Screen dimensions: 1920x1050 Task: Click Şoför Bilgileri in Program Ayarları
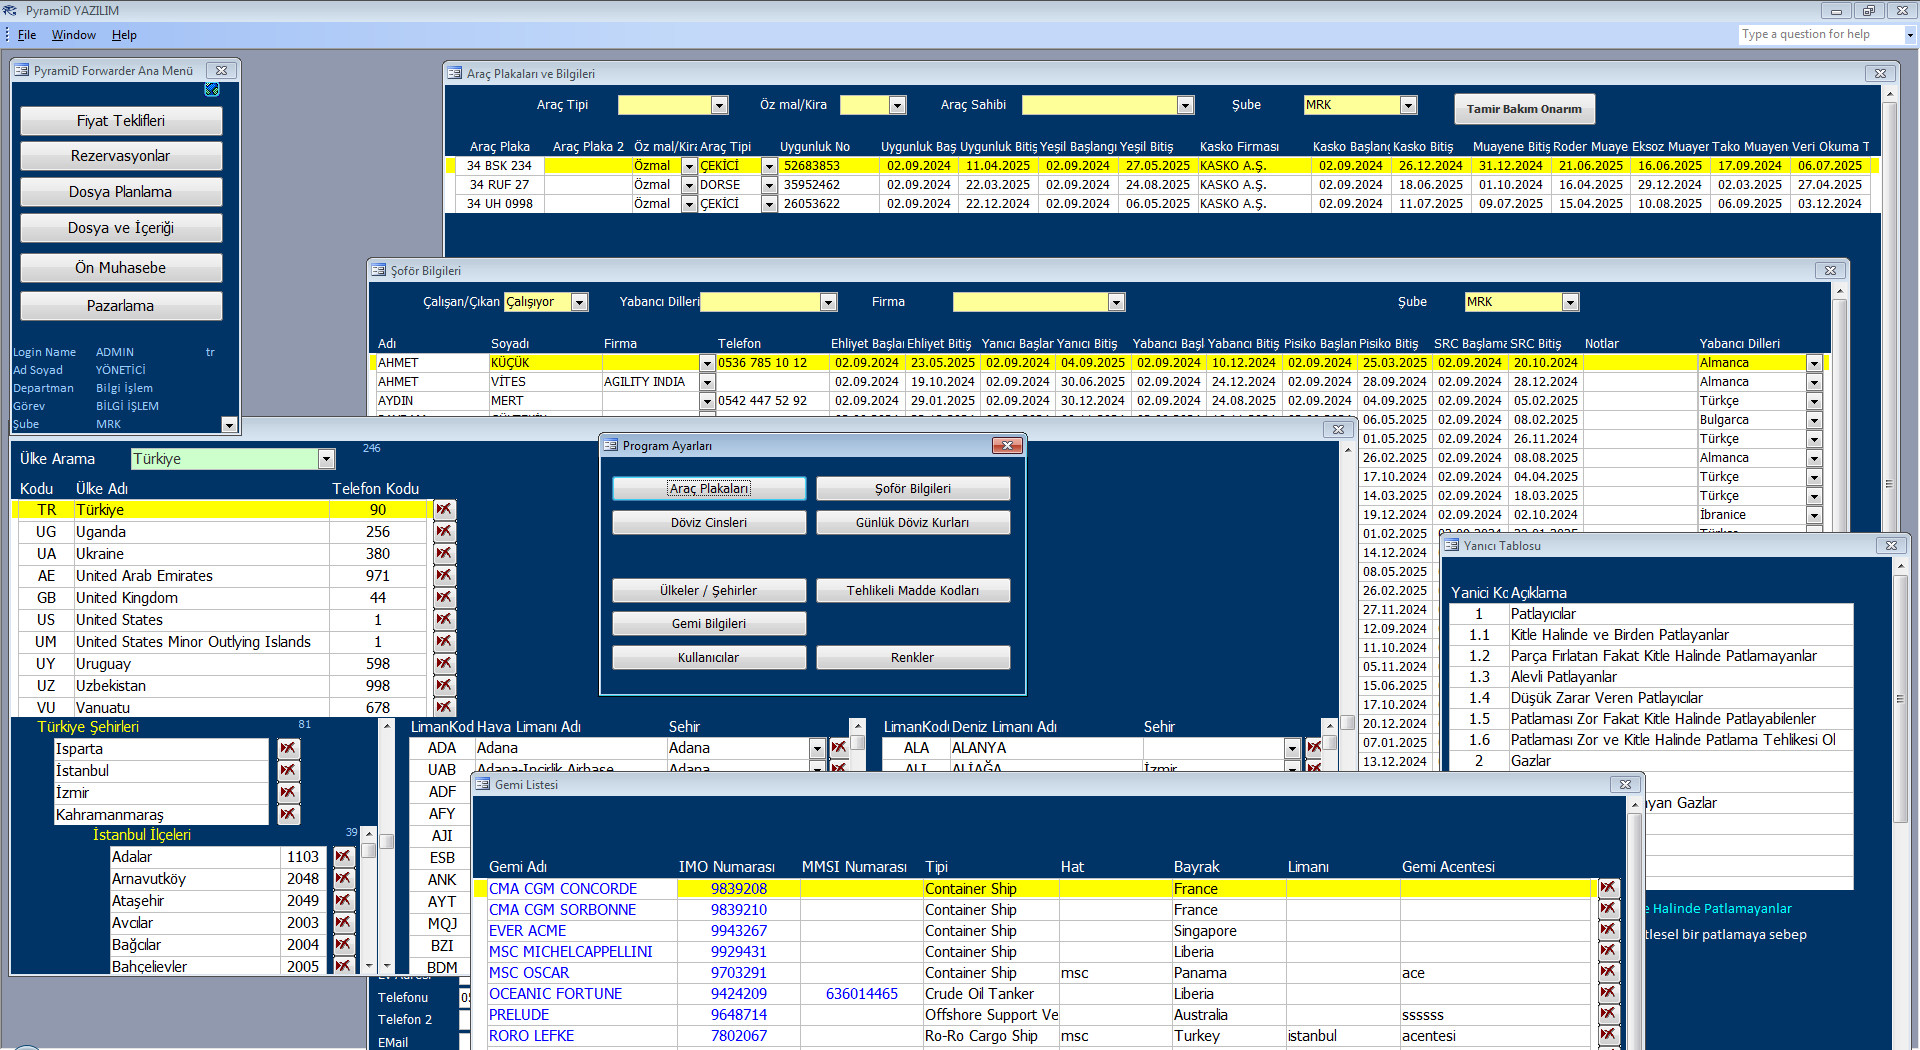pyautogui.click(x=913, y=489)
